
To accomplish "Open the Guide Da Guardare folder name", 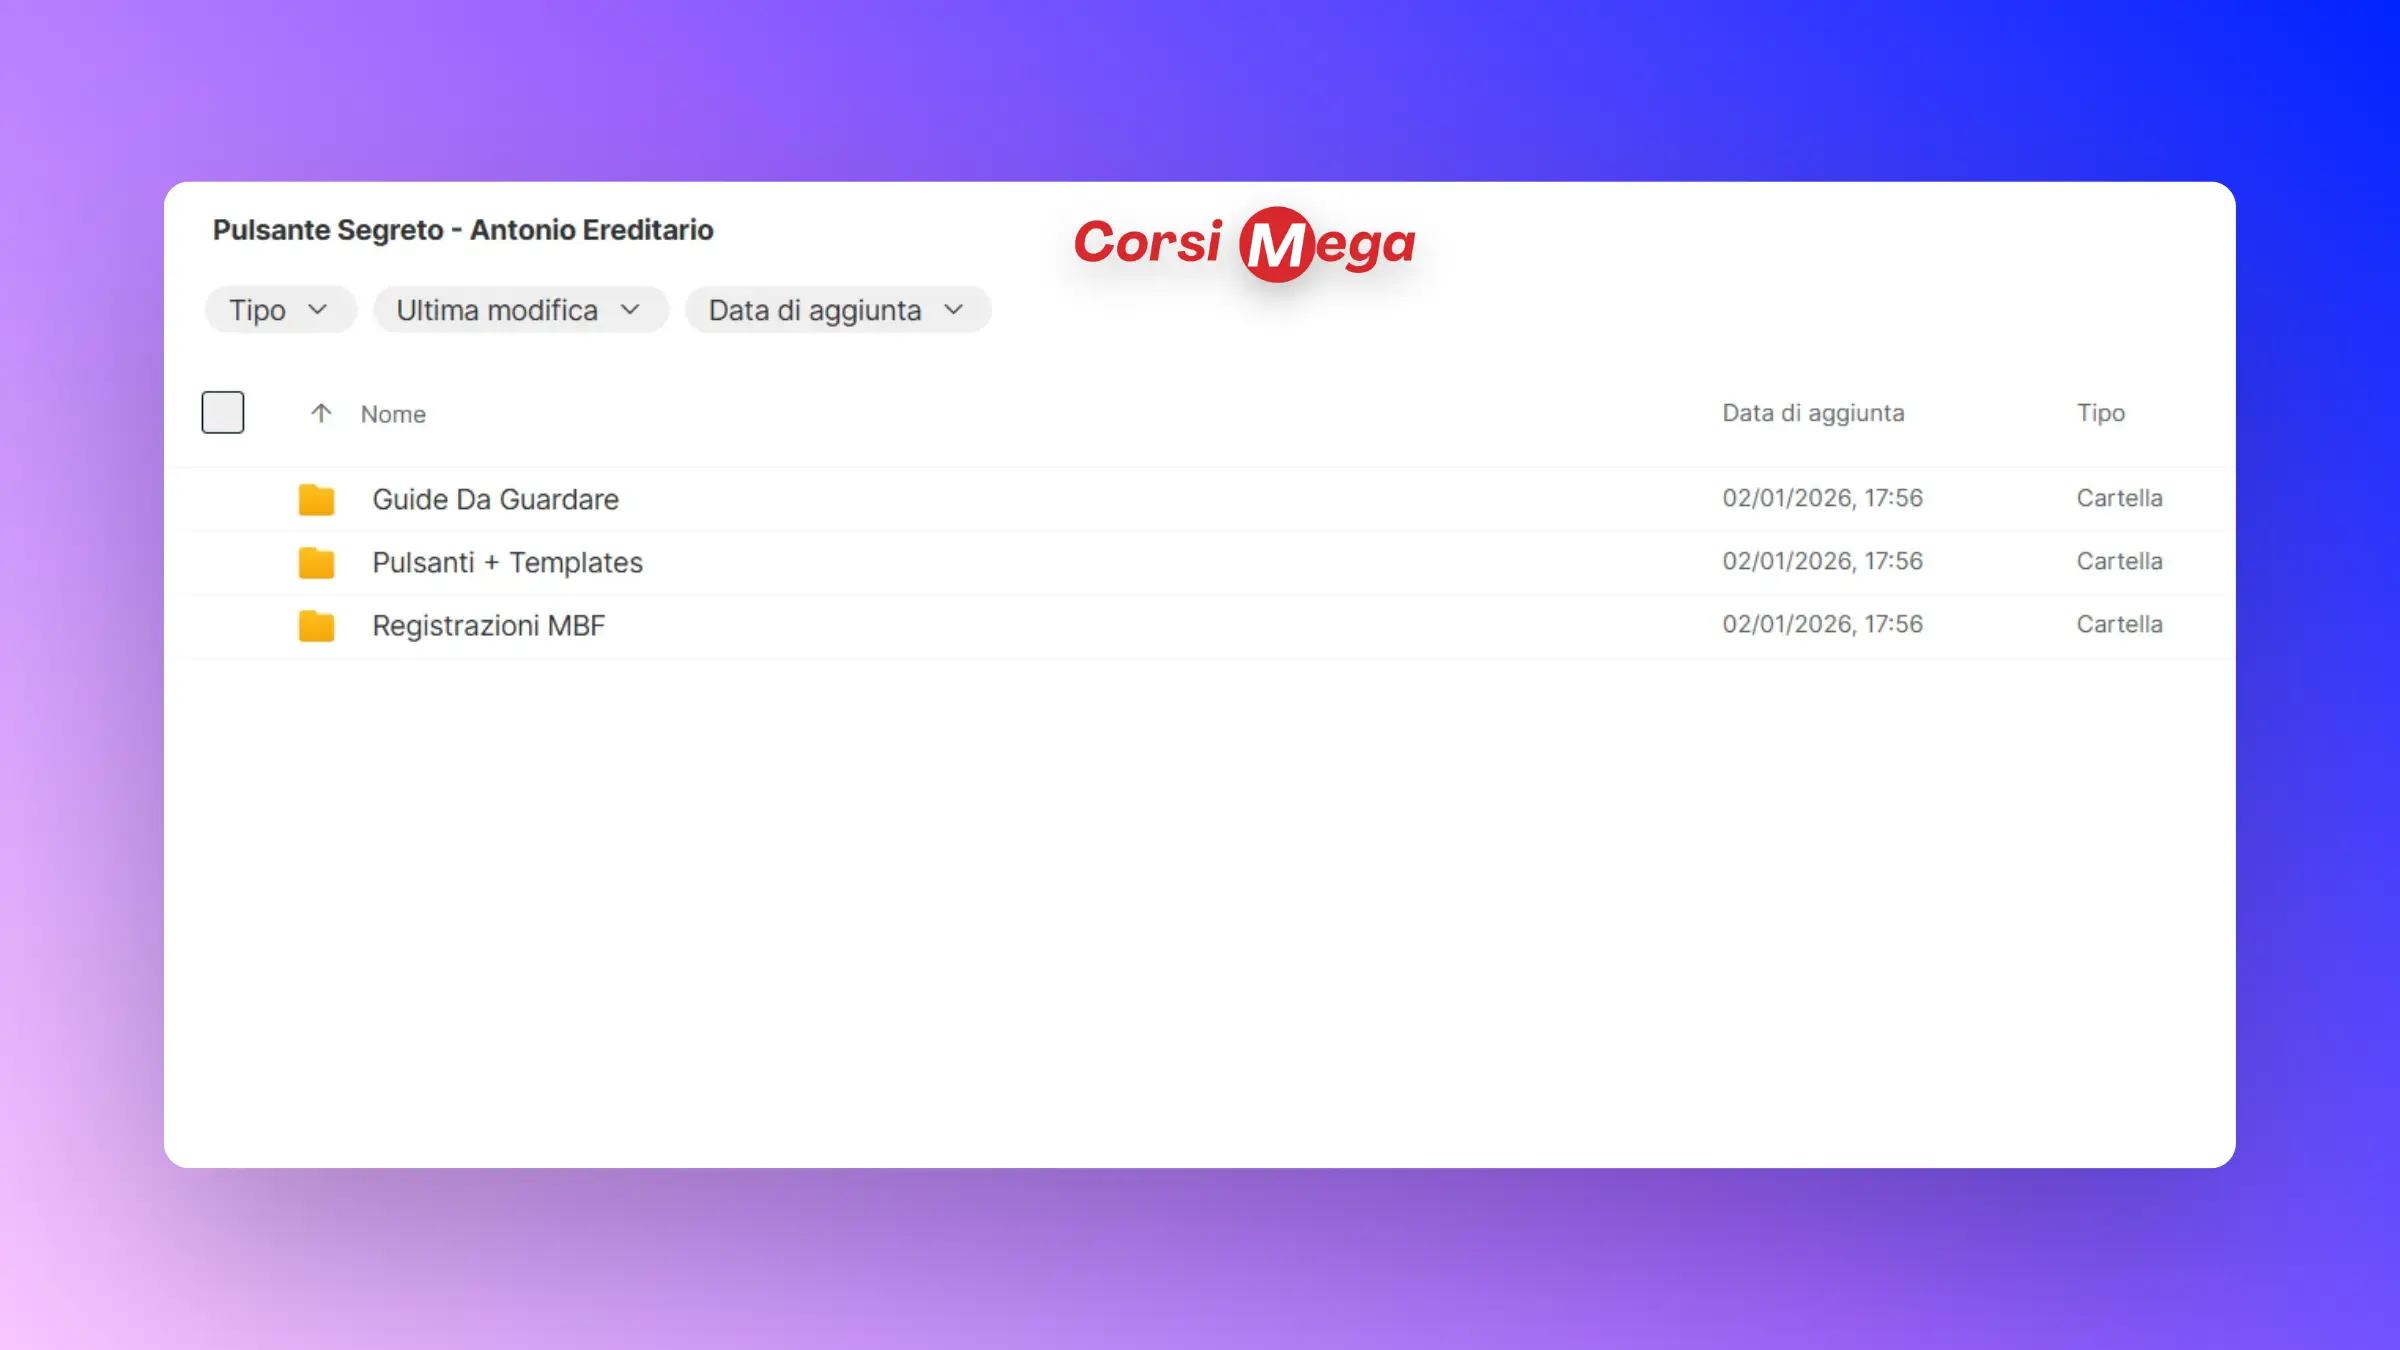I will pyautogui.click(x=495, y=499).
